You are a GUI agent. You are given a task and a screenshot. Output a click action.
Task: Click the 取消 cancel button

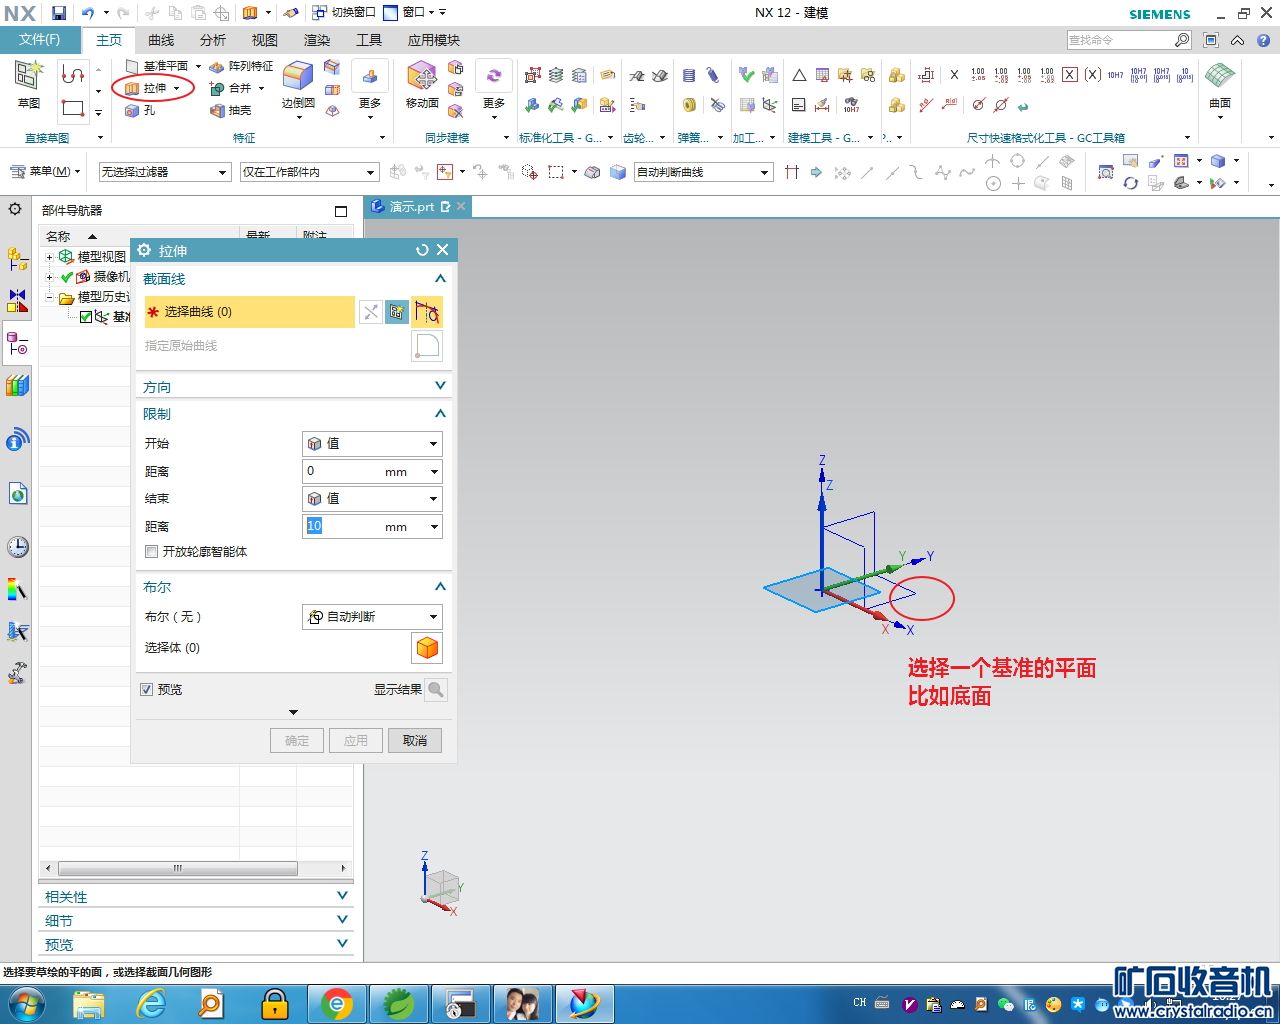point(415,740)
